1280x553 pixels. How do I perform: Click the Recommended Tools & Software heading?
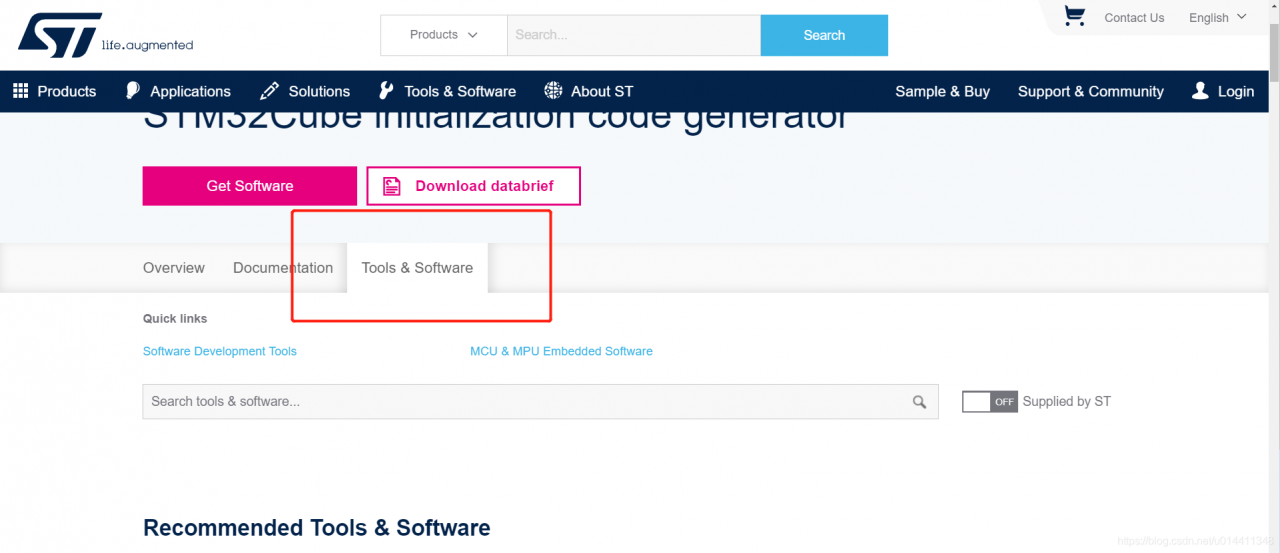pyautogui.click(x=317, y=528)
